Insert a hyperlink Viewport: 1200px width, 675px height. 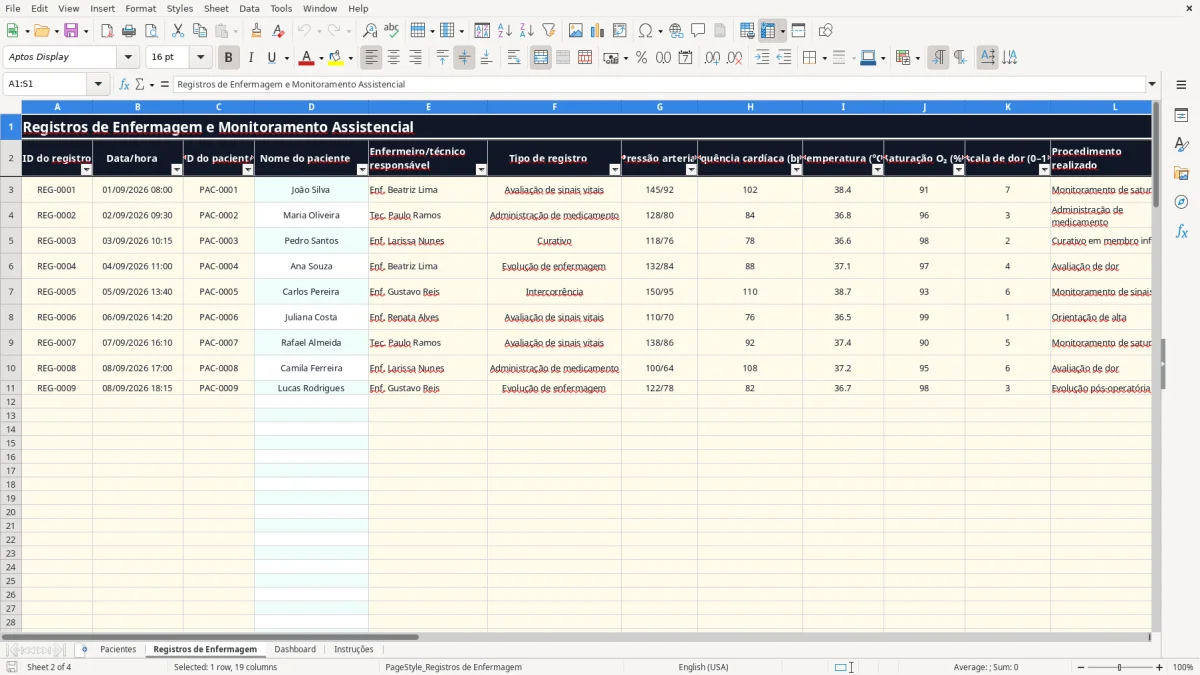(676, 31)
